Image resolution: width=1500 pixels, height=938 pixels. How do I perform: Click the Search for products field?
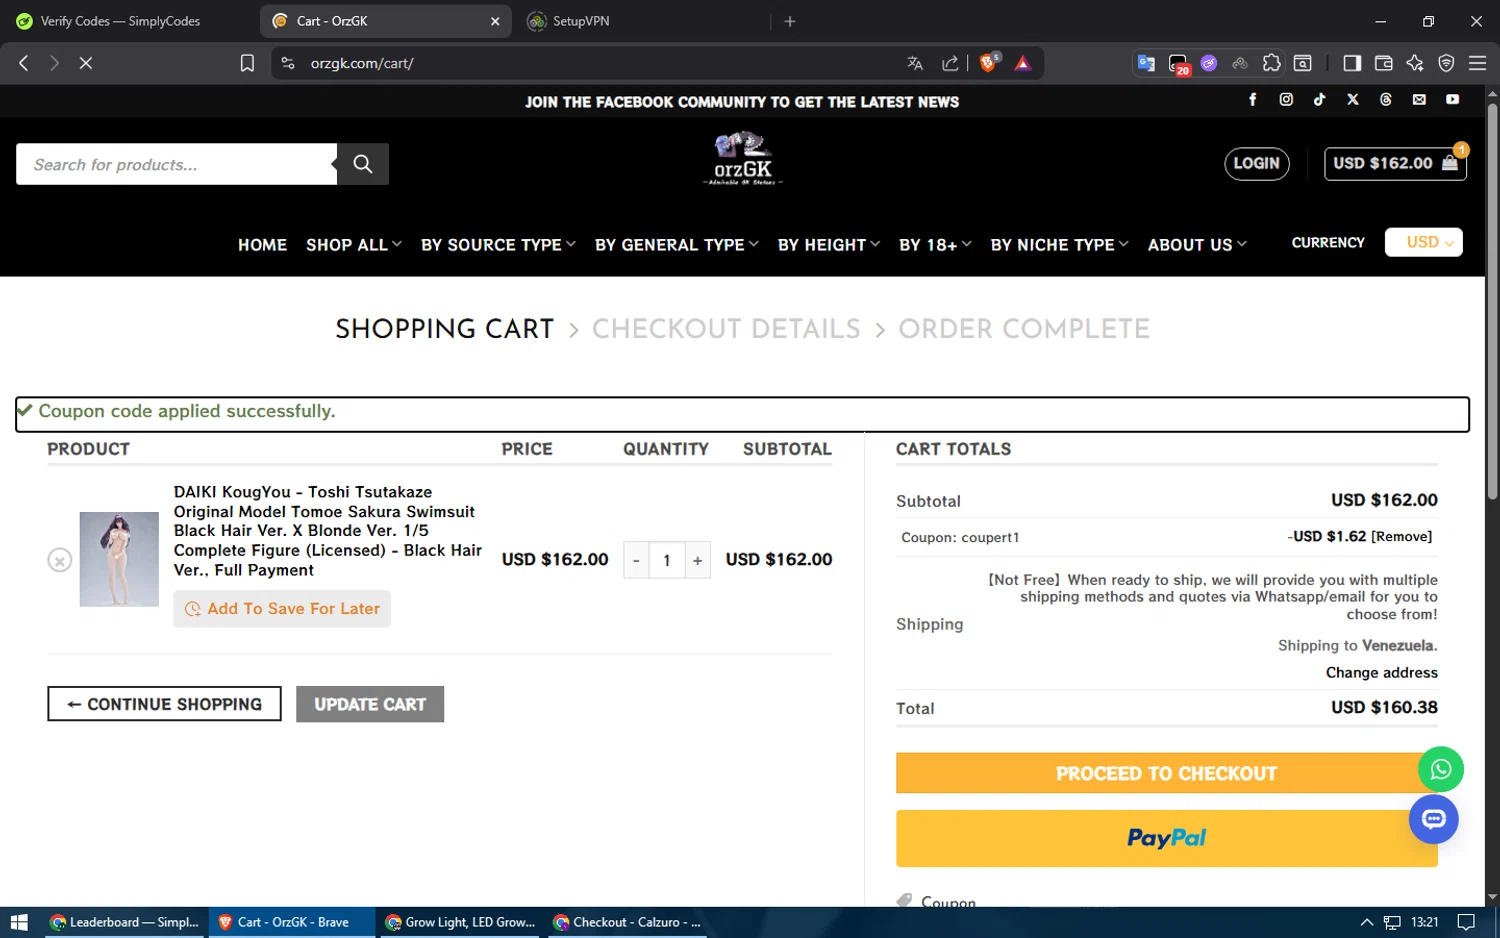pyautogui.click(x=176, y=164)
